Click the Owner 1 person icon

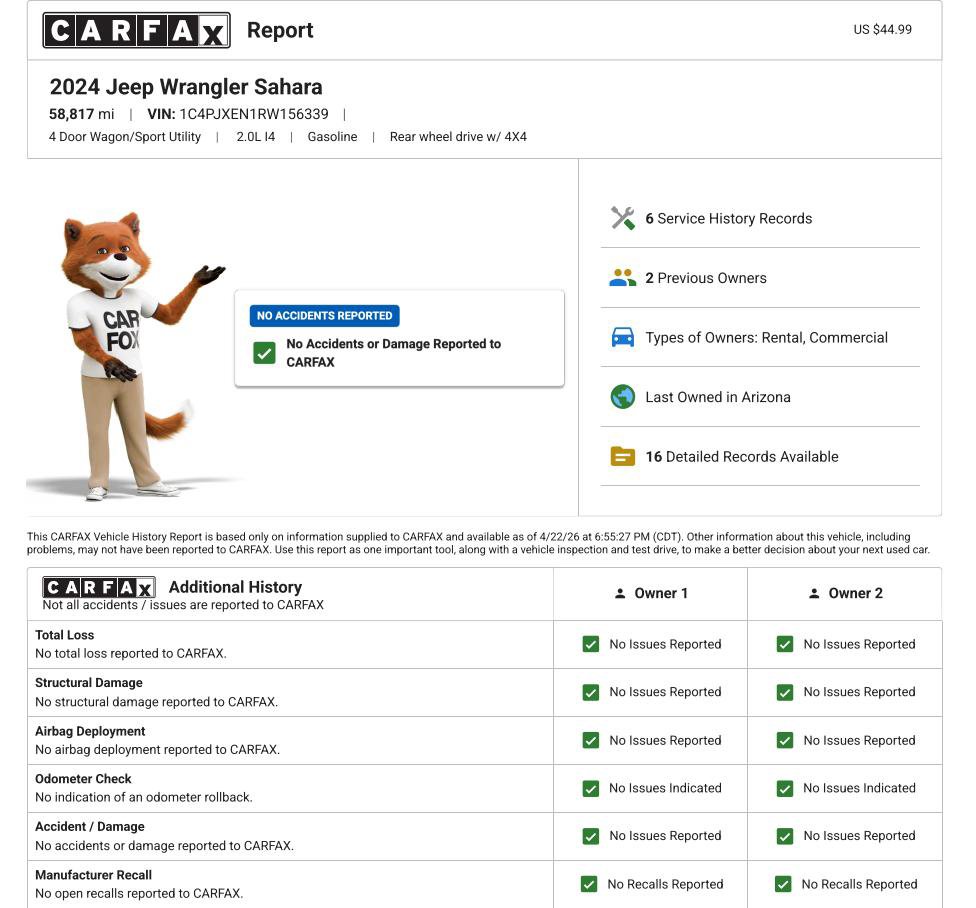pyautogui.click(x=620, y=594)
